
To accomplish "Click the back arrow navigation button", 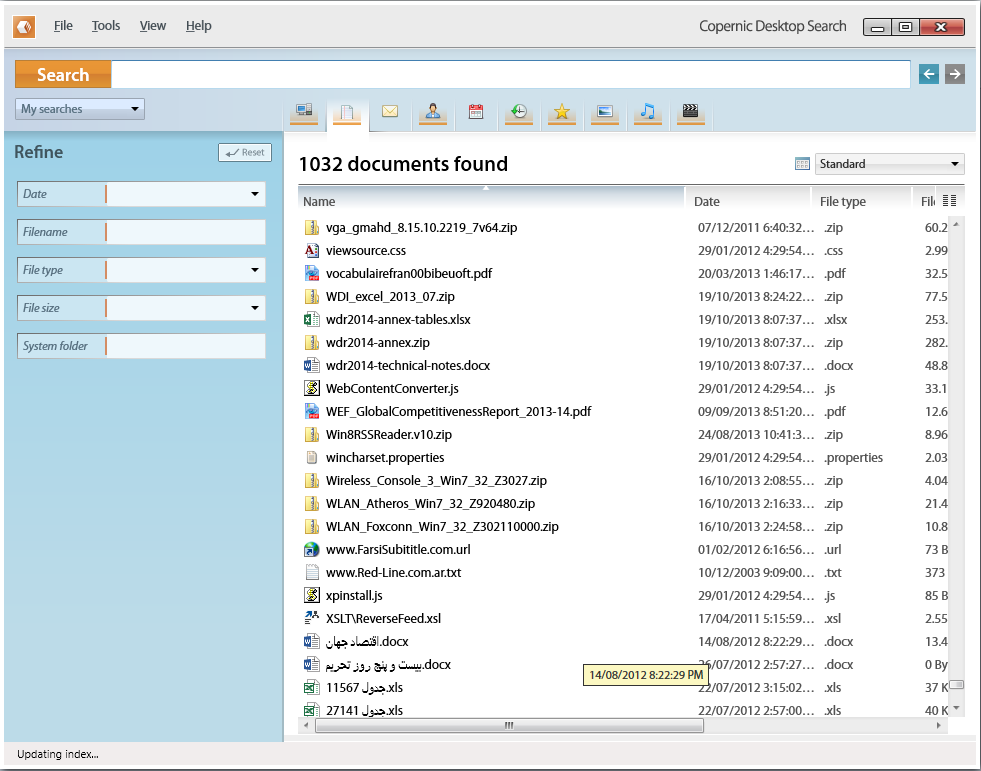I will click(928, 74).
